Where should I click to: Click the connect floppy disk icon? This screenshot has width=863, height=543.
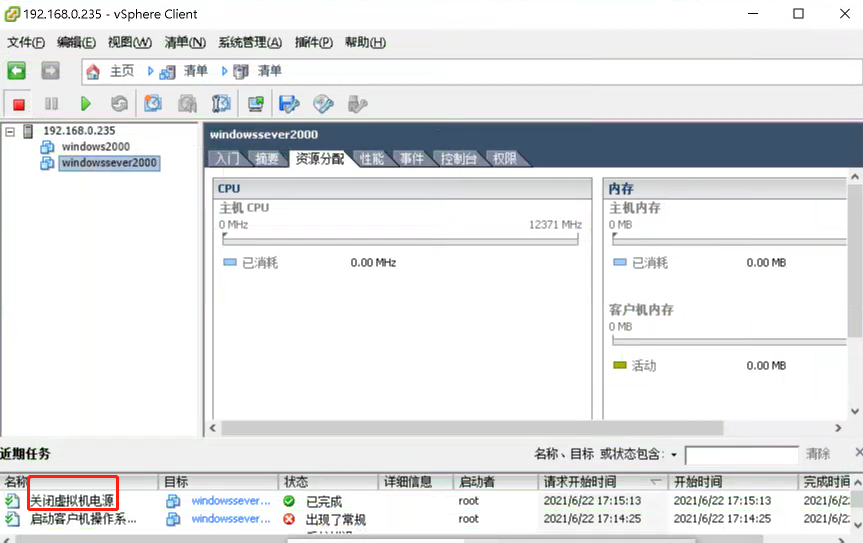point(289,103)
